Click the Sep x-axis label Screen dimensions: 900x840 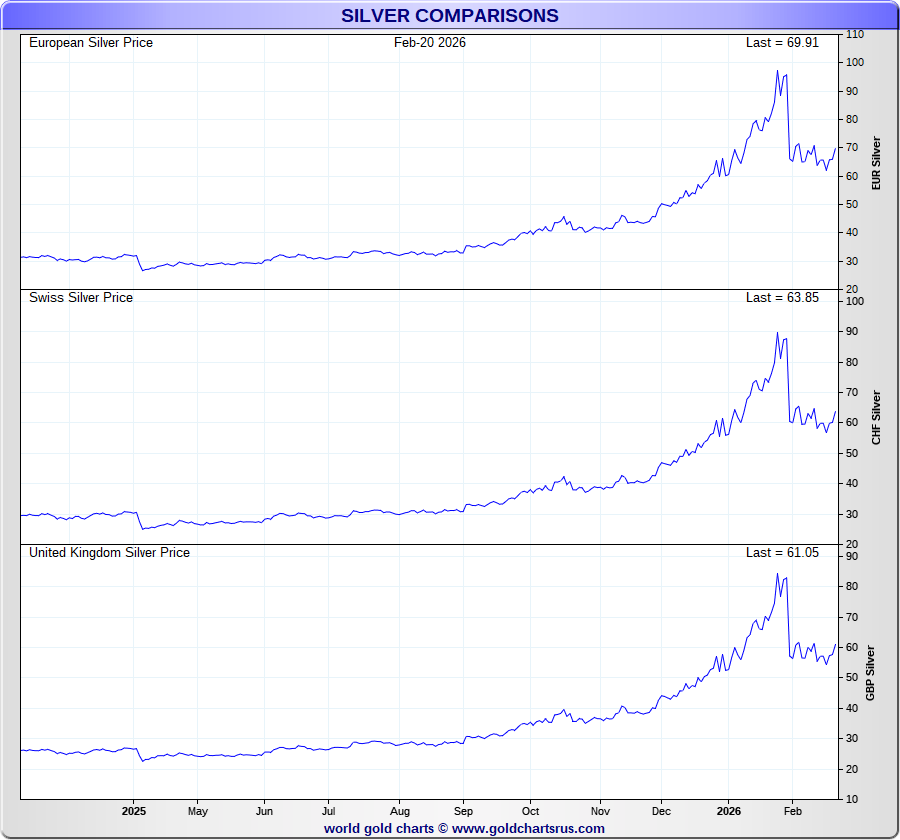point(463,811)
